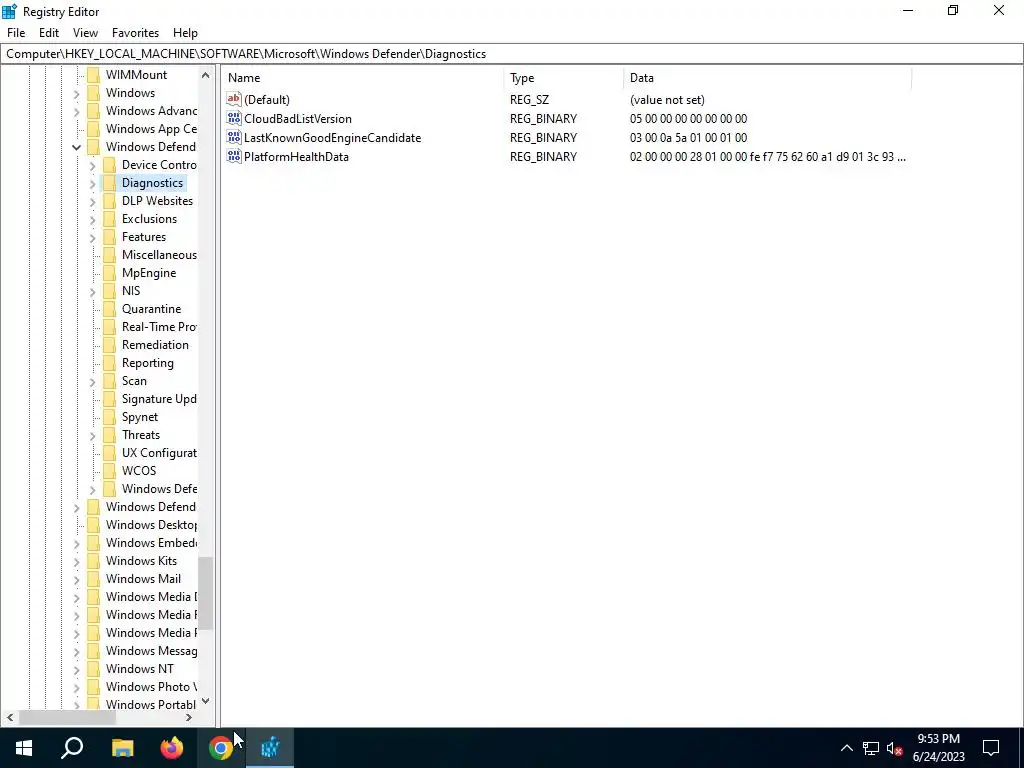Open File Explorer from taskbar

[x=122, y=748]
